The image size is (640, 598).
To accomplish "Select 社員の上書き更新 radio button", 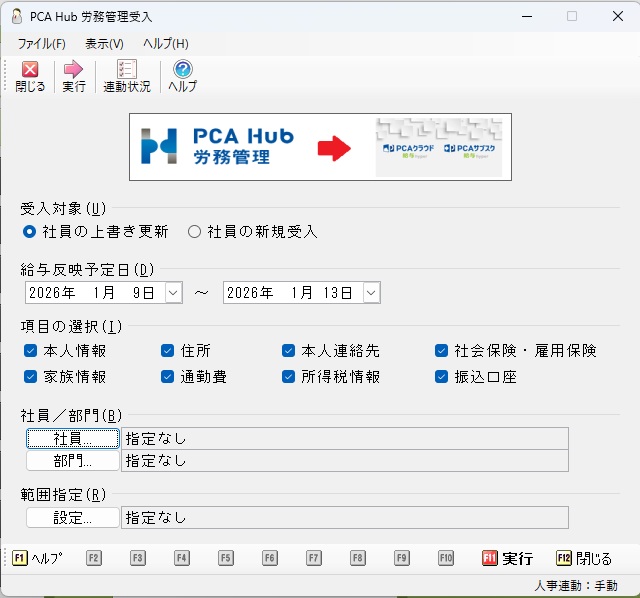I will (30, 232).
